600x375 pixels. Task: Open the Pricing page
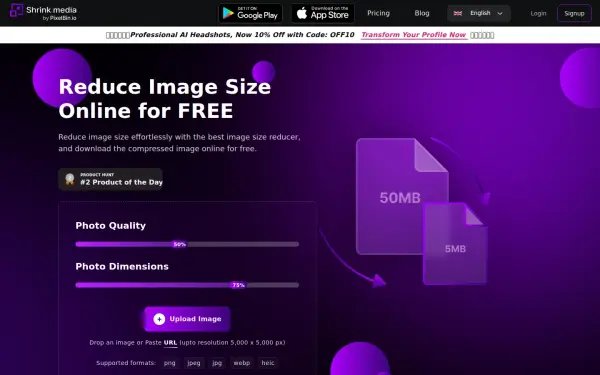pos(378,13)
